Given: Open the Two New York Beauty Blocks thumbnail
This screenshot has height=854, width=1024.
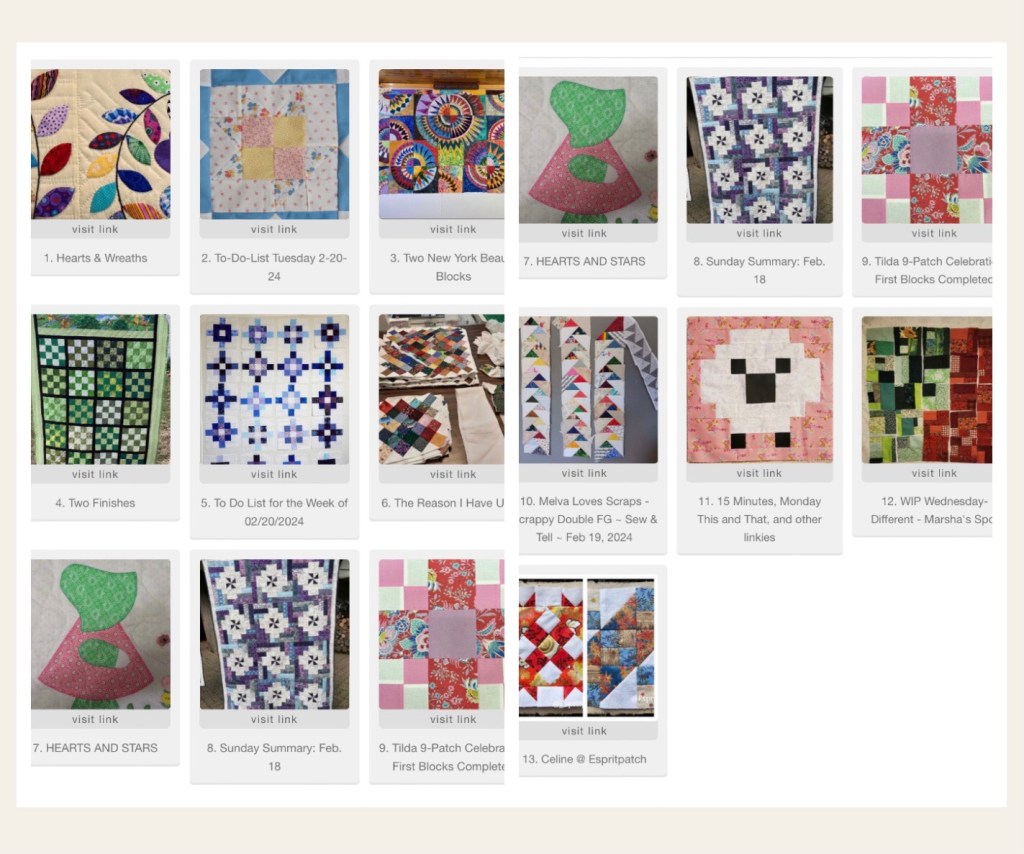Looking at the screenshot, I should pyautogui.click(x=441, y=144).
